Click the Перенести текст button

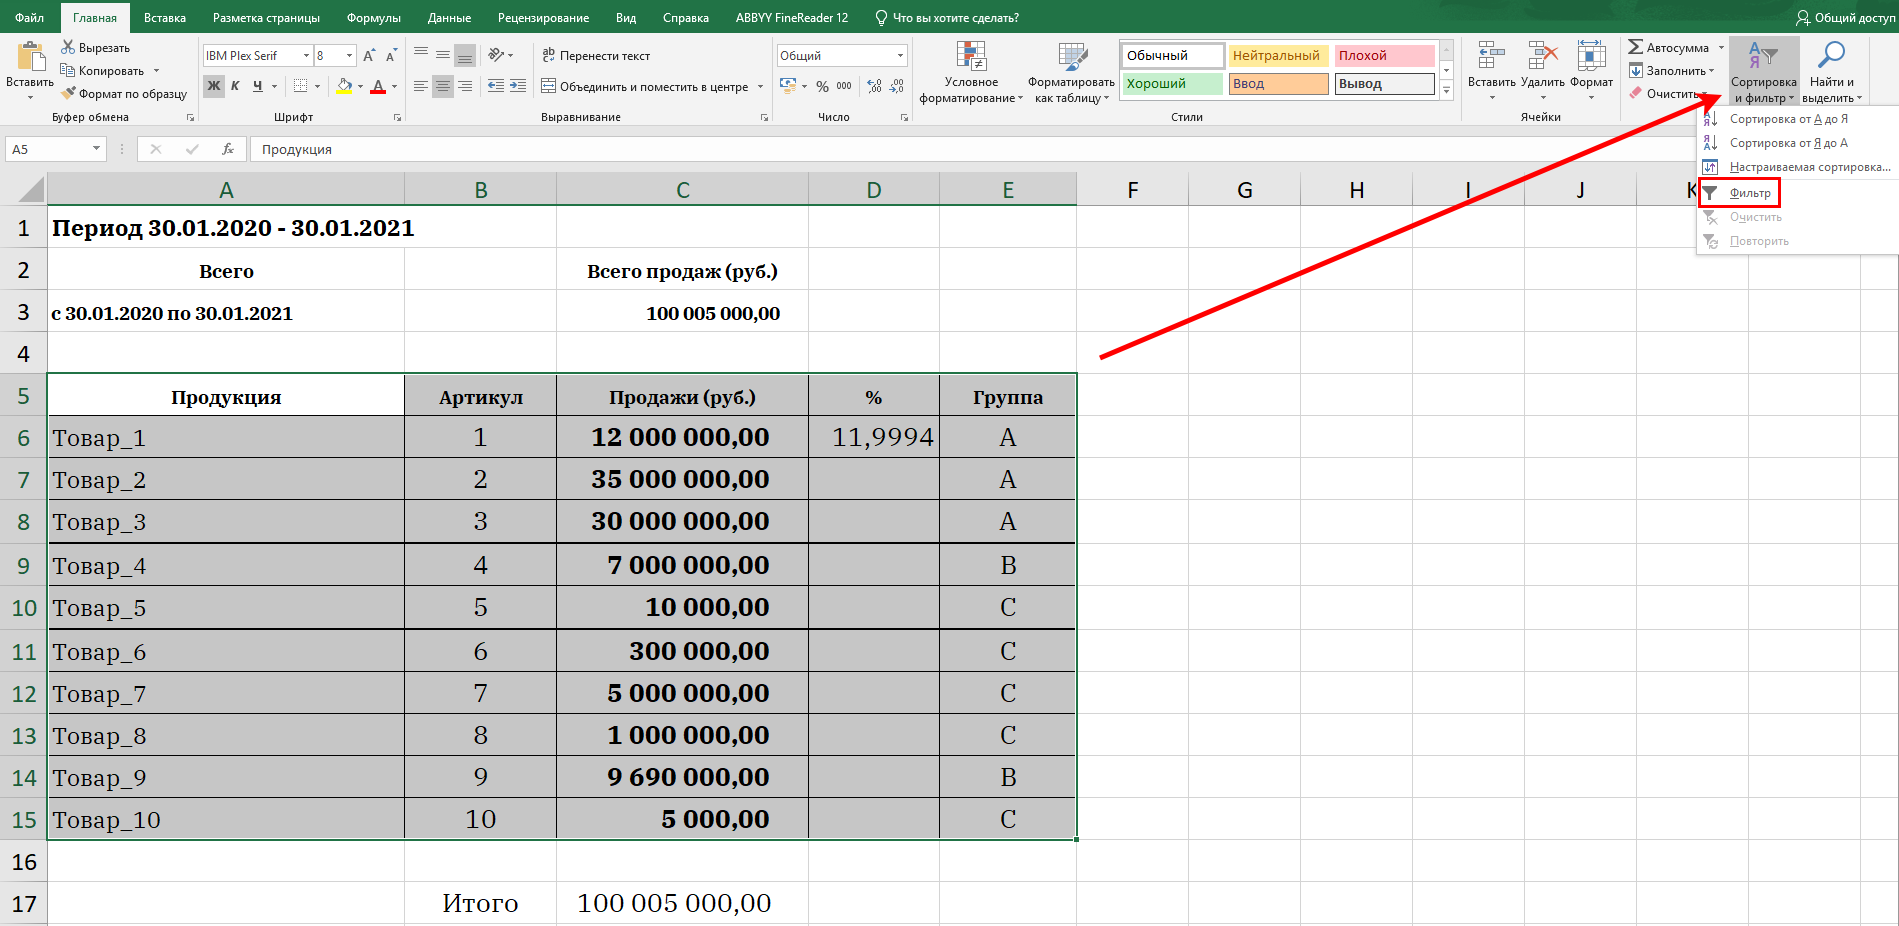click(596, 56)
